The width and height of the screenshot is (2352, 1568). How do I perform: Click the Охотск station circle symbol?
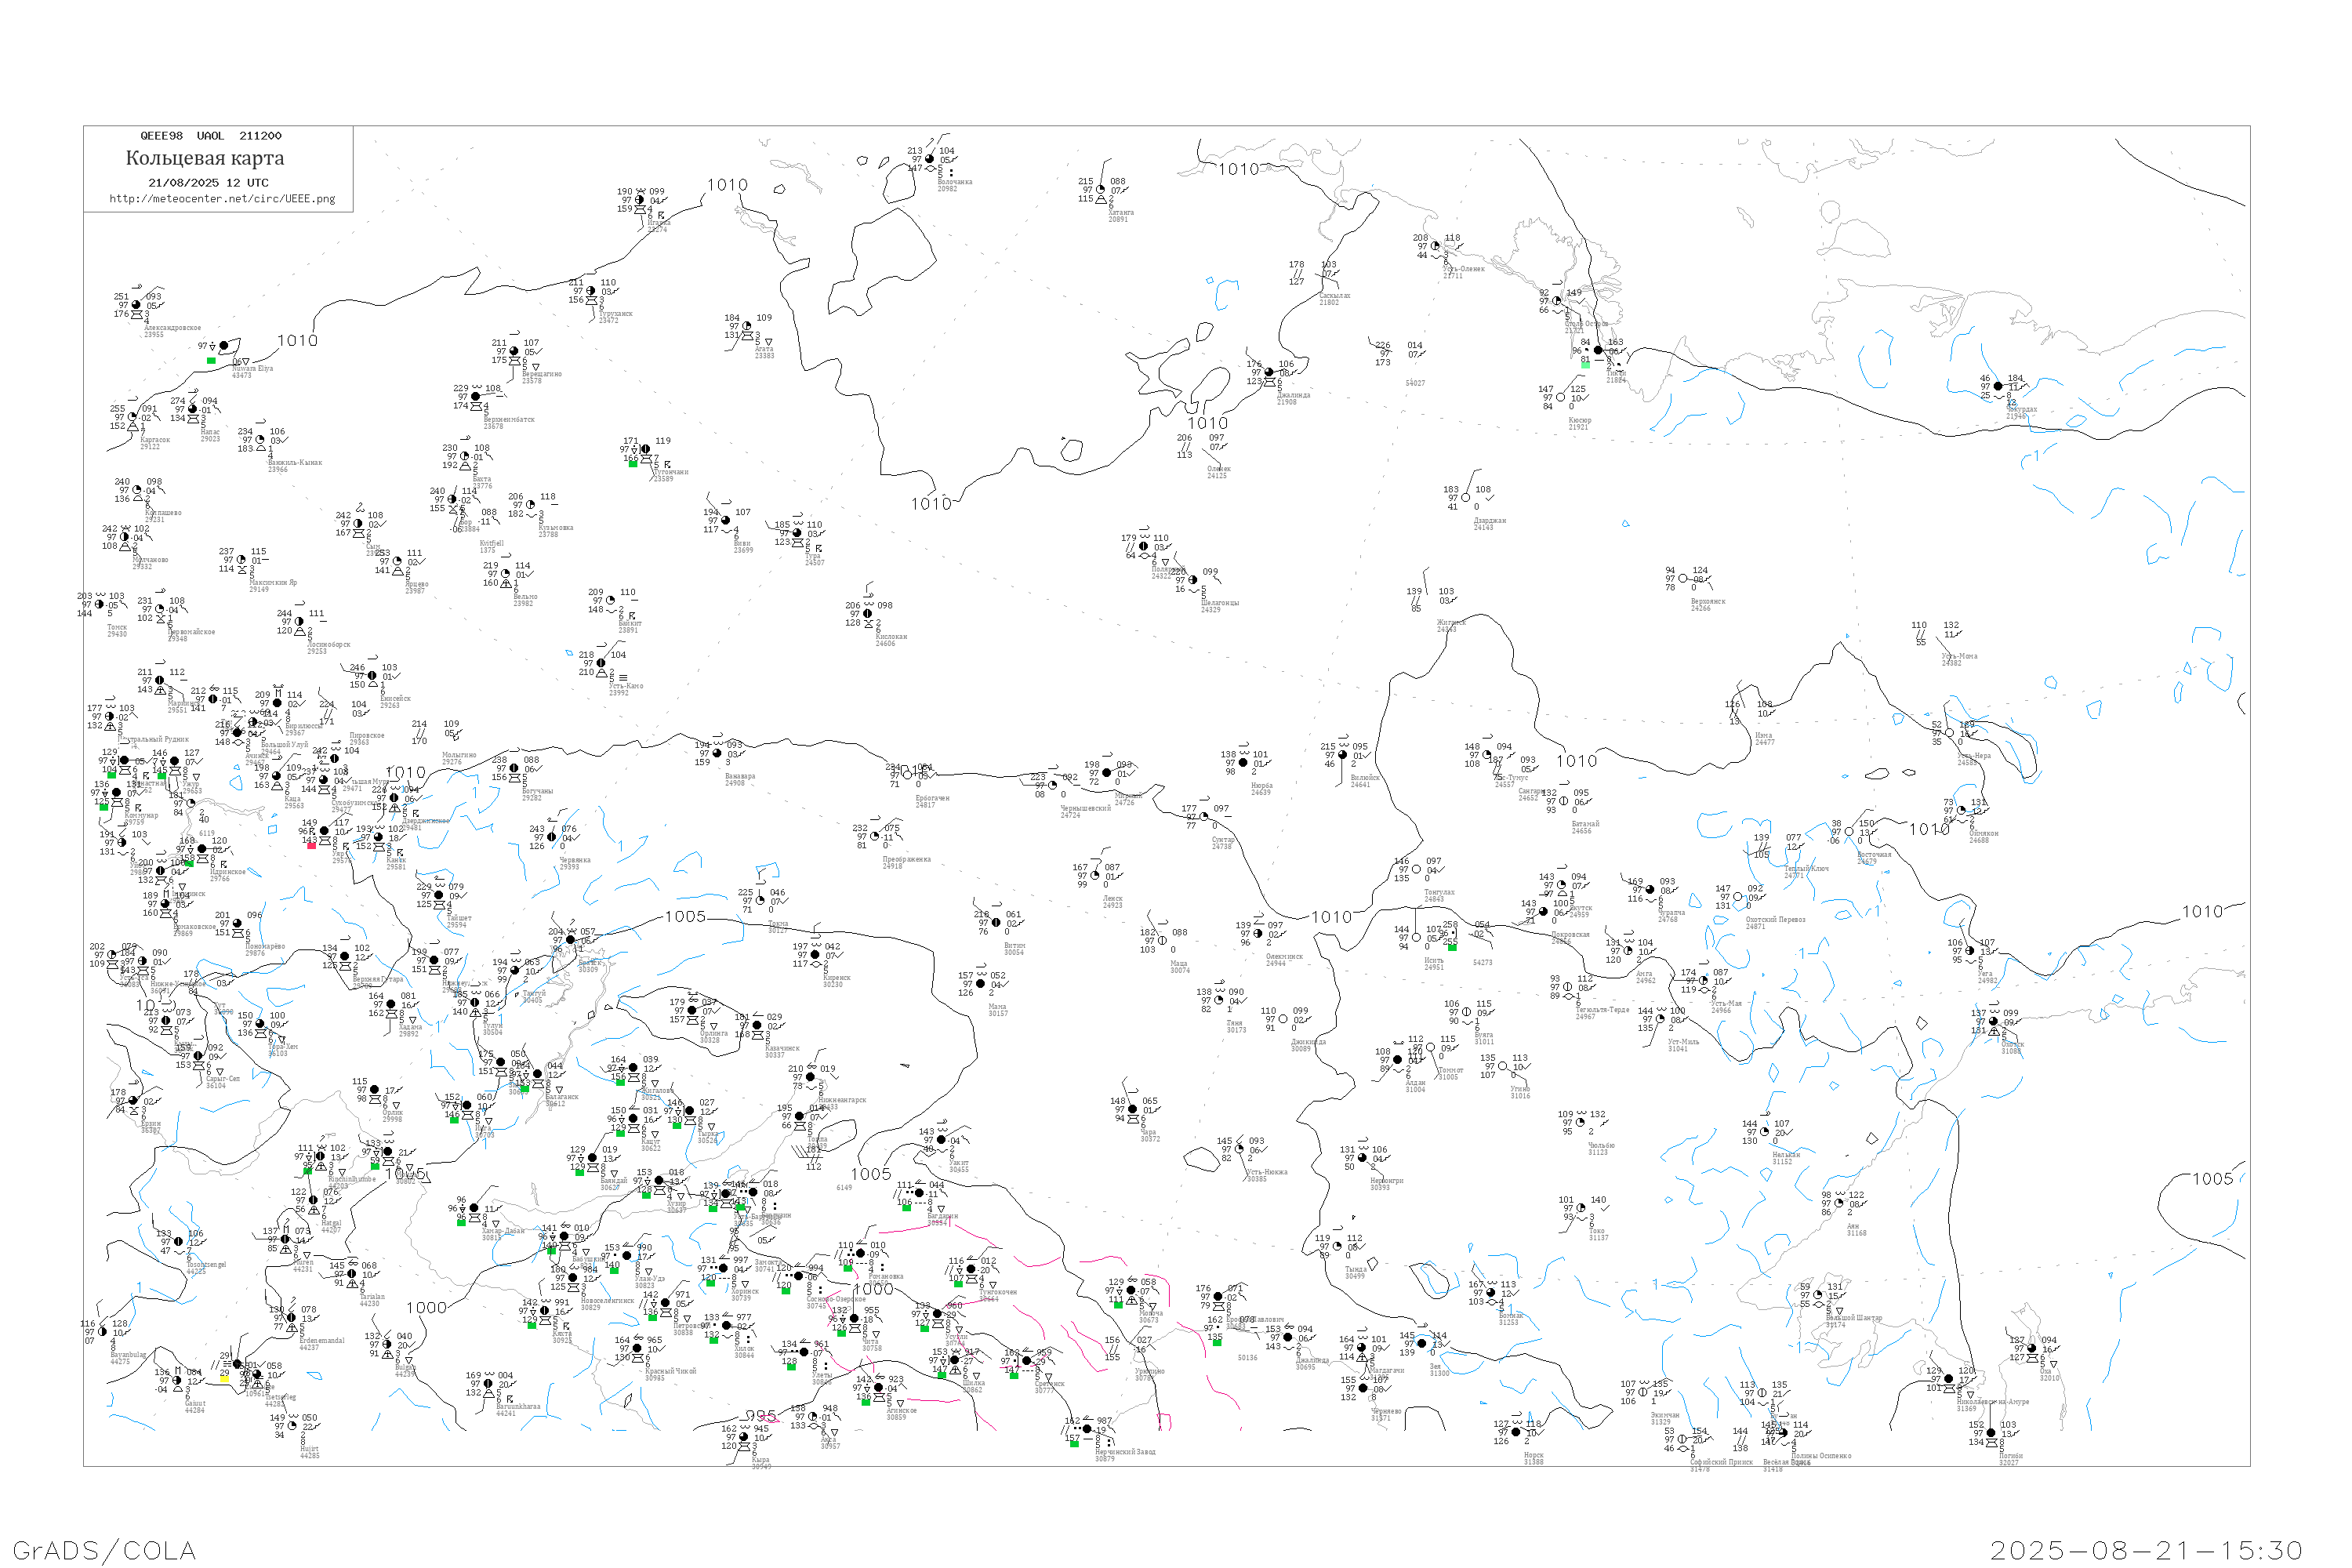[1993, 1021]
